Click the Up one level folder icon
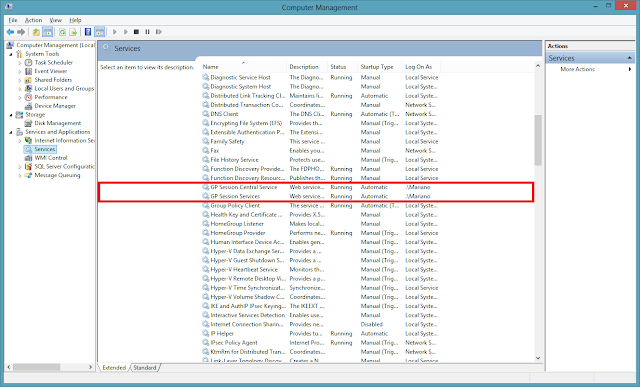The image size is (640, 387). click(x=36, y=32)
